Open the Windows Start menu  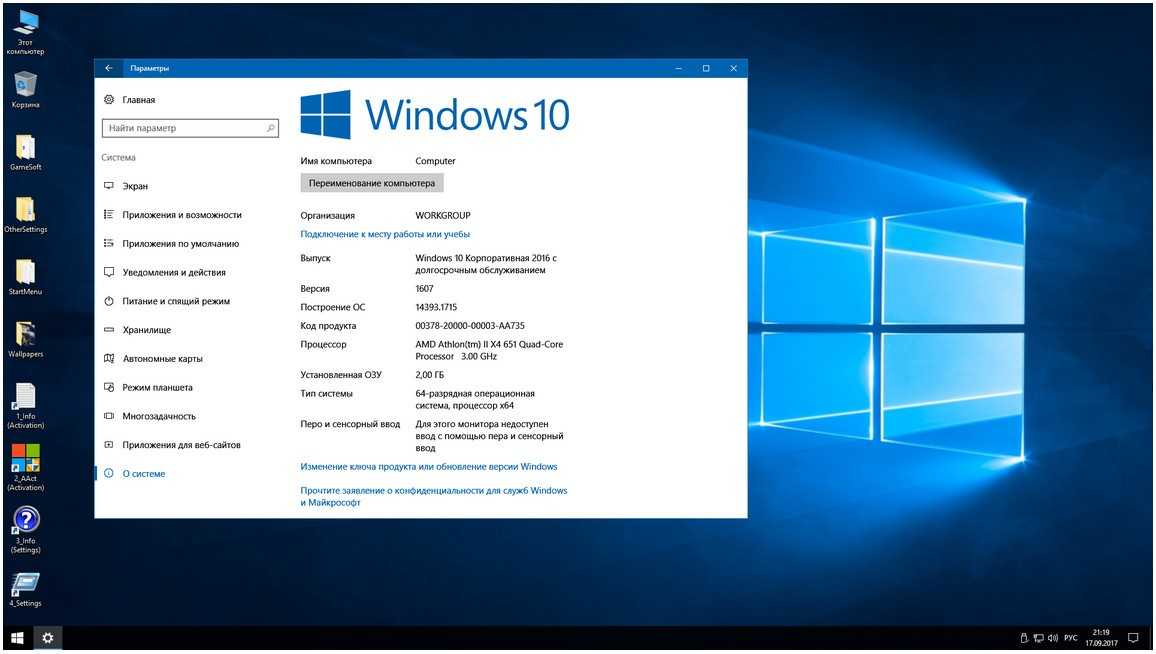(x=17, y=639)
